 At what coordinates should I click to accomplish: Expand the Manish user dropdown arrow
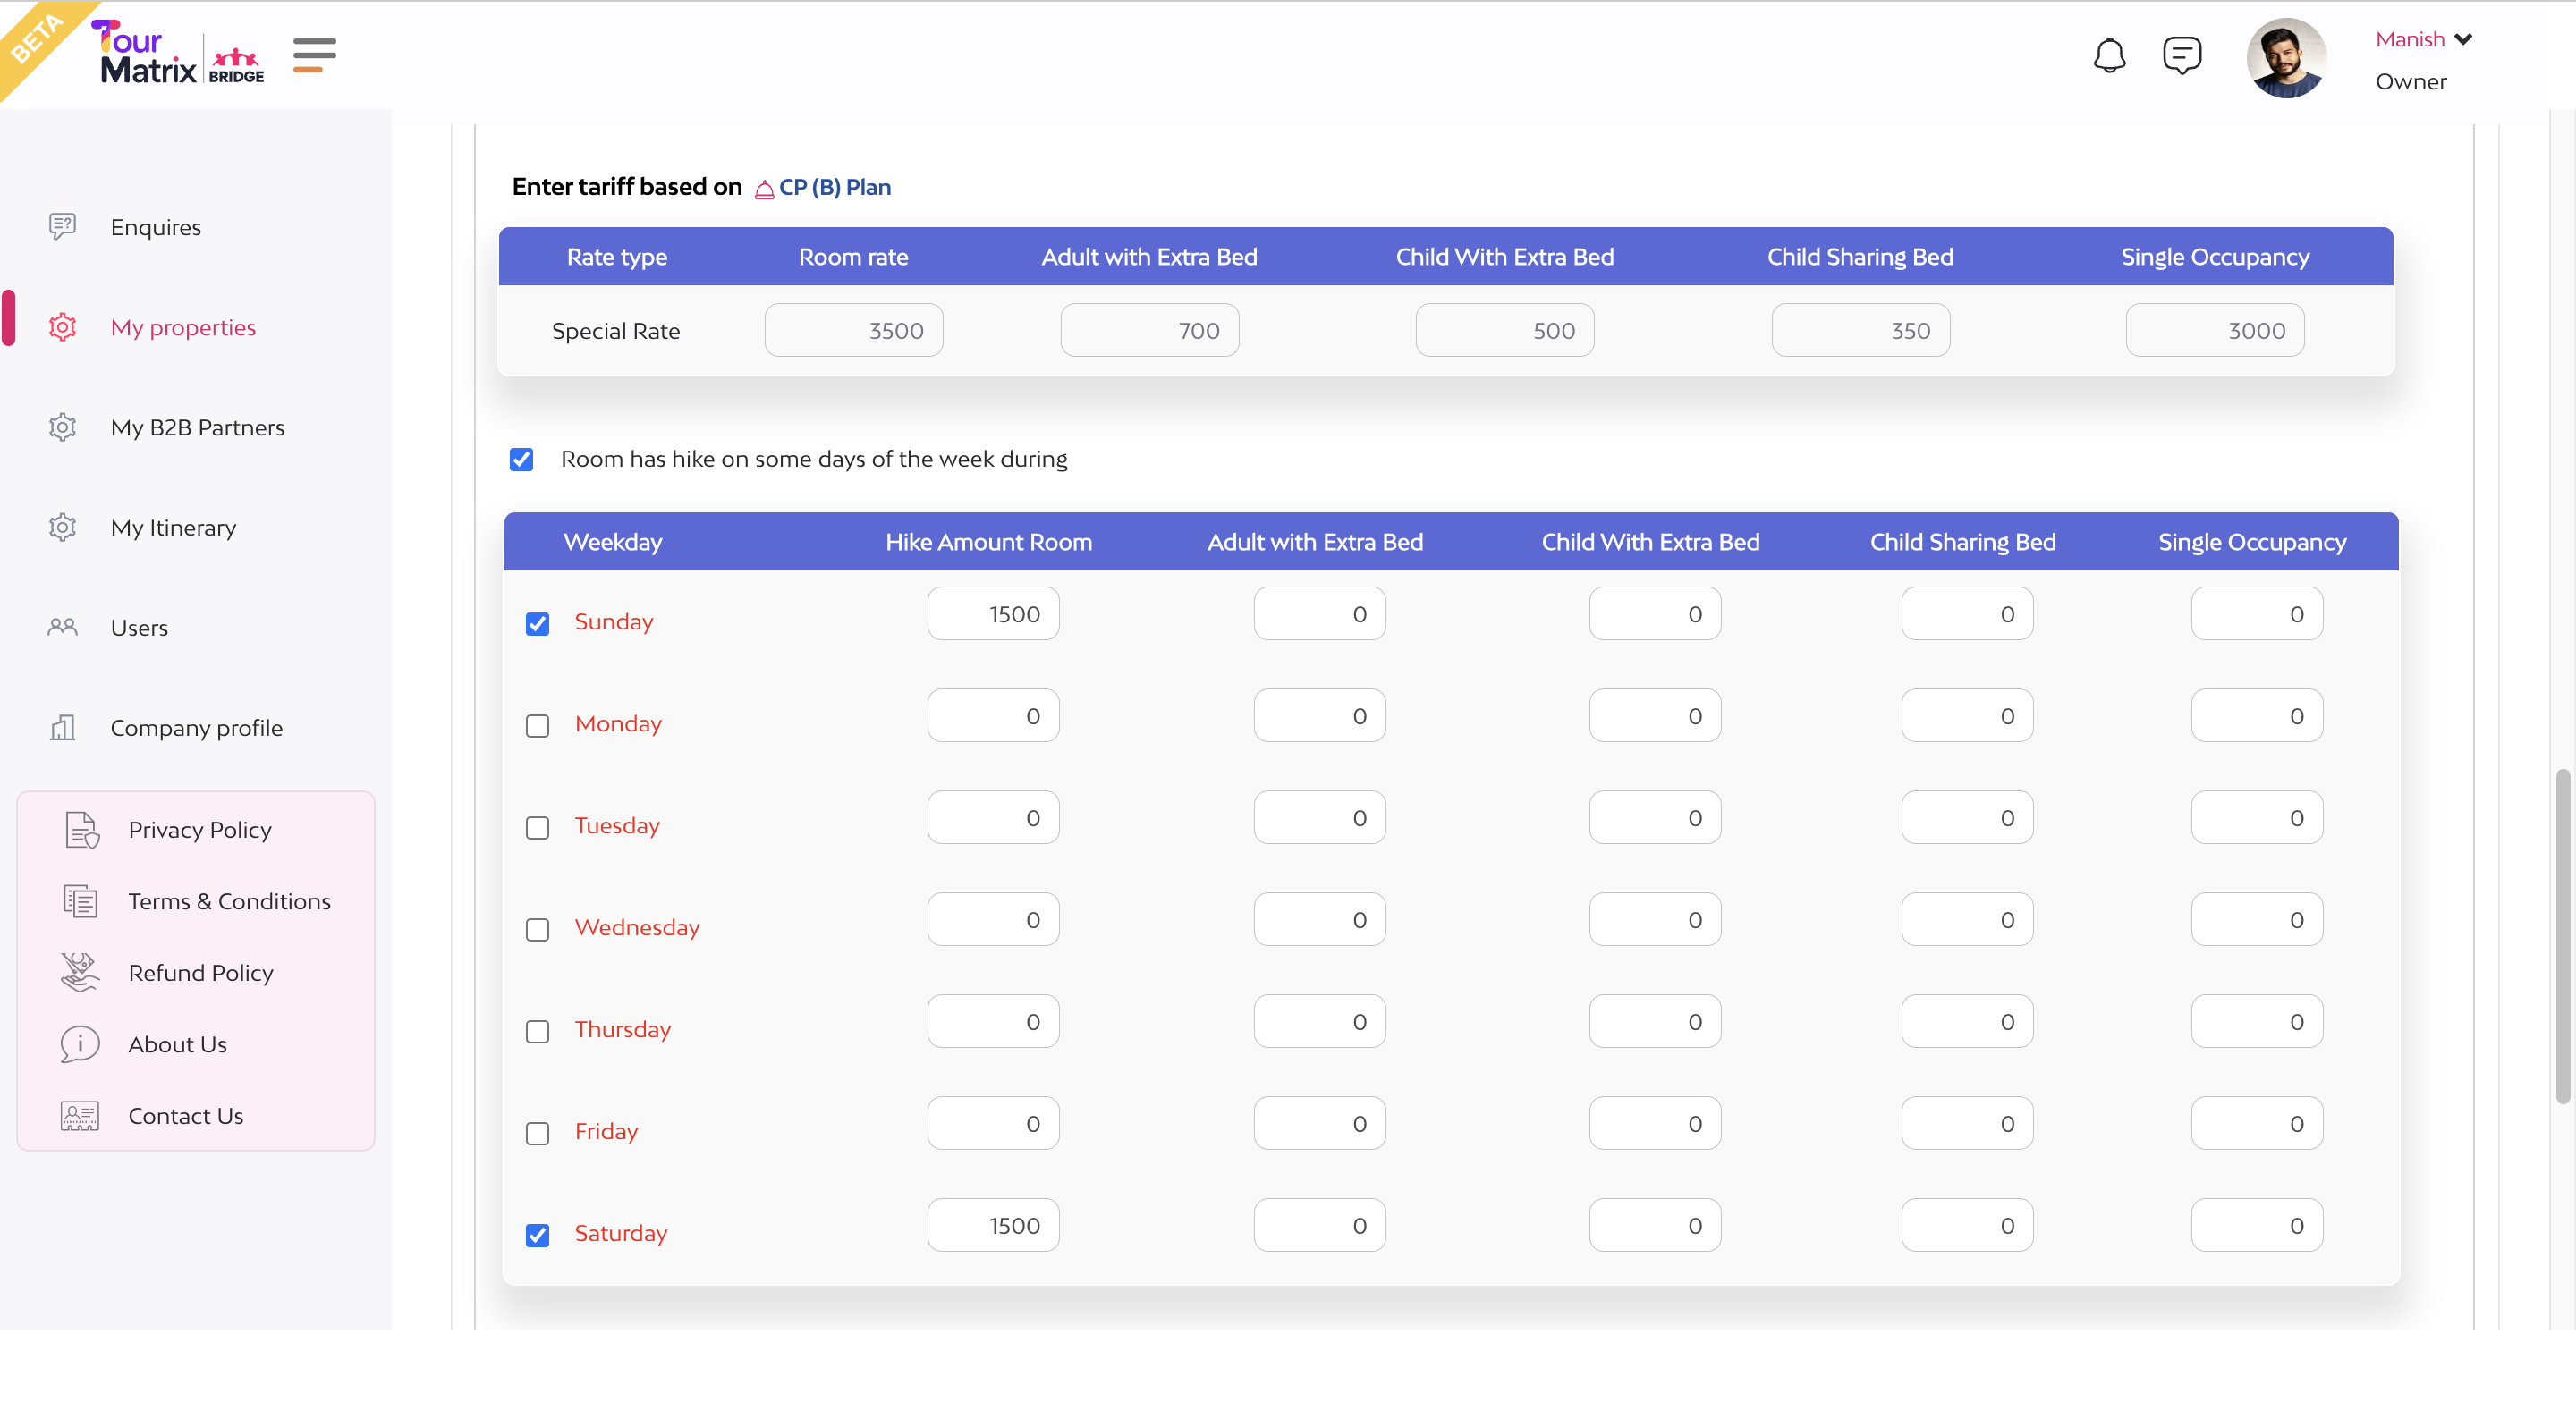pyautogui.click(x=2464, y=39)
